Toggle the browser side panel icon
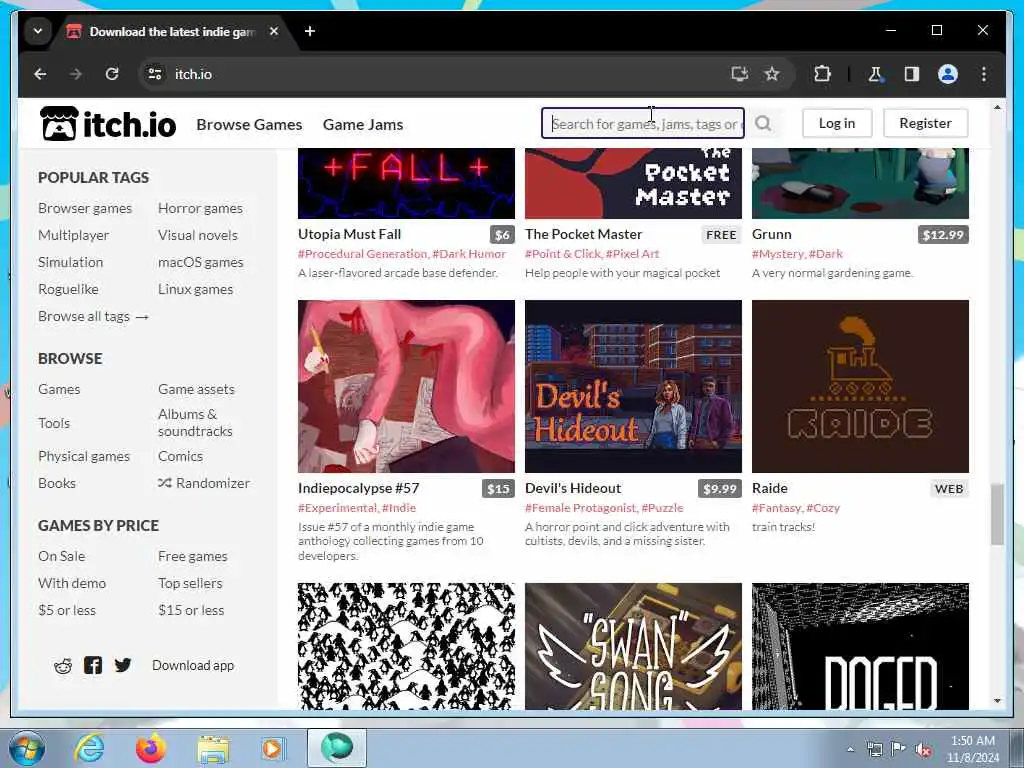 click(x=912, y=74)
